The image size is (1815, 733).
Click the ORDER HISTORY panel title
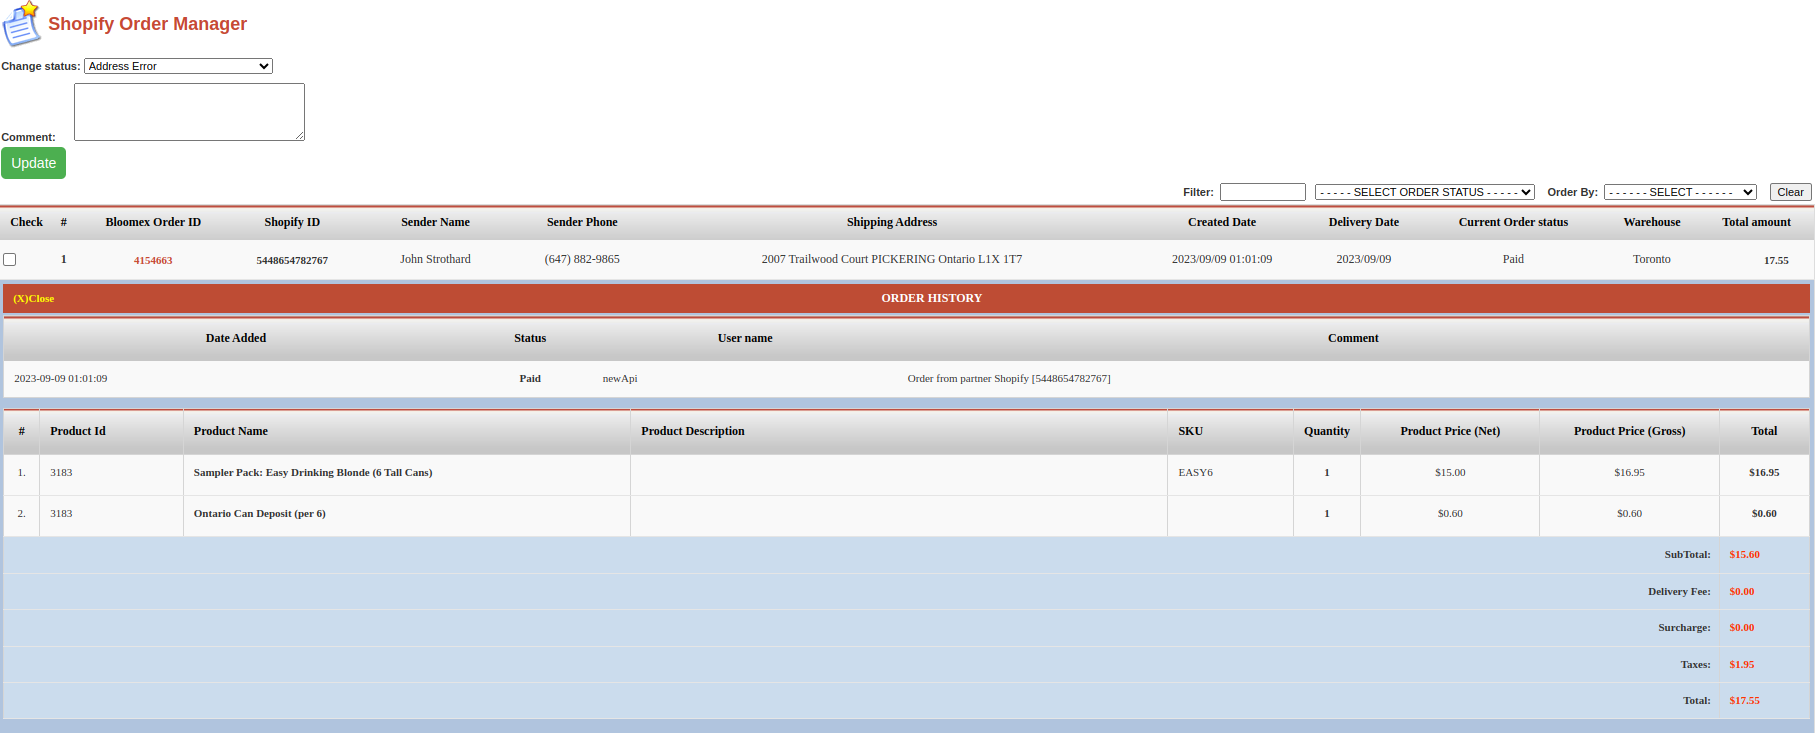click(x=931, y=298)
